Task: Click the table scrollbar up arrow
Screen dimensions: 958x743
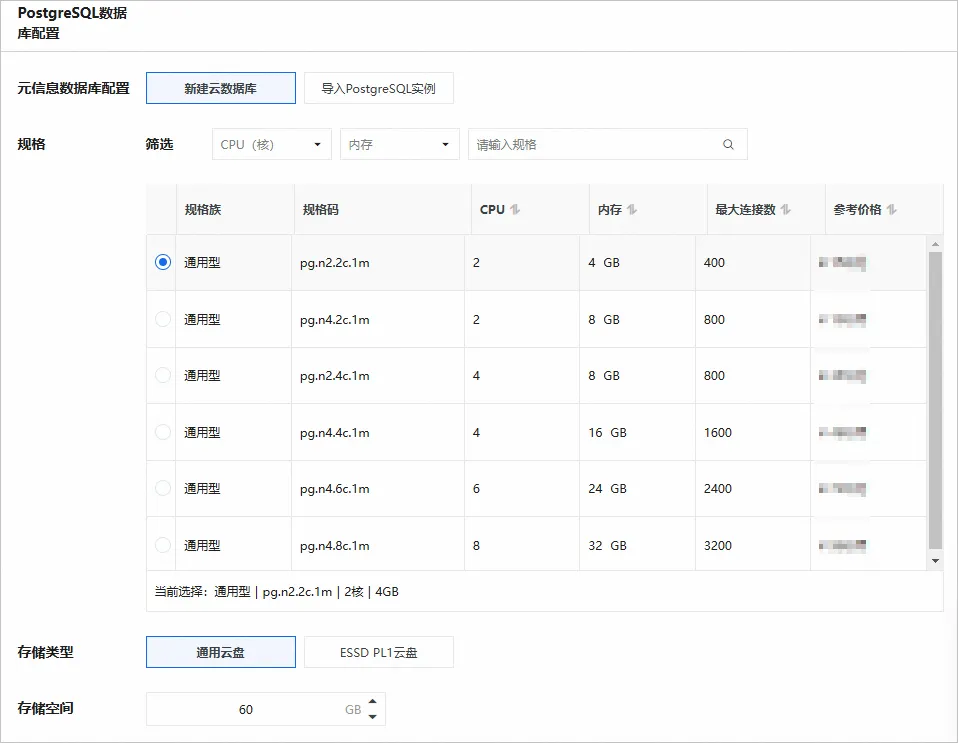Action: point(935,244)
